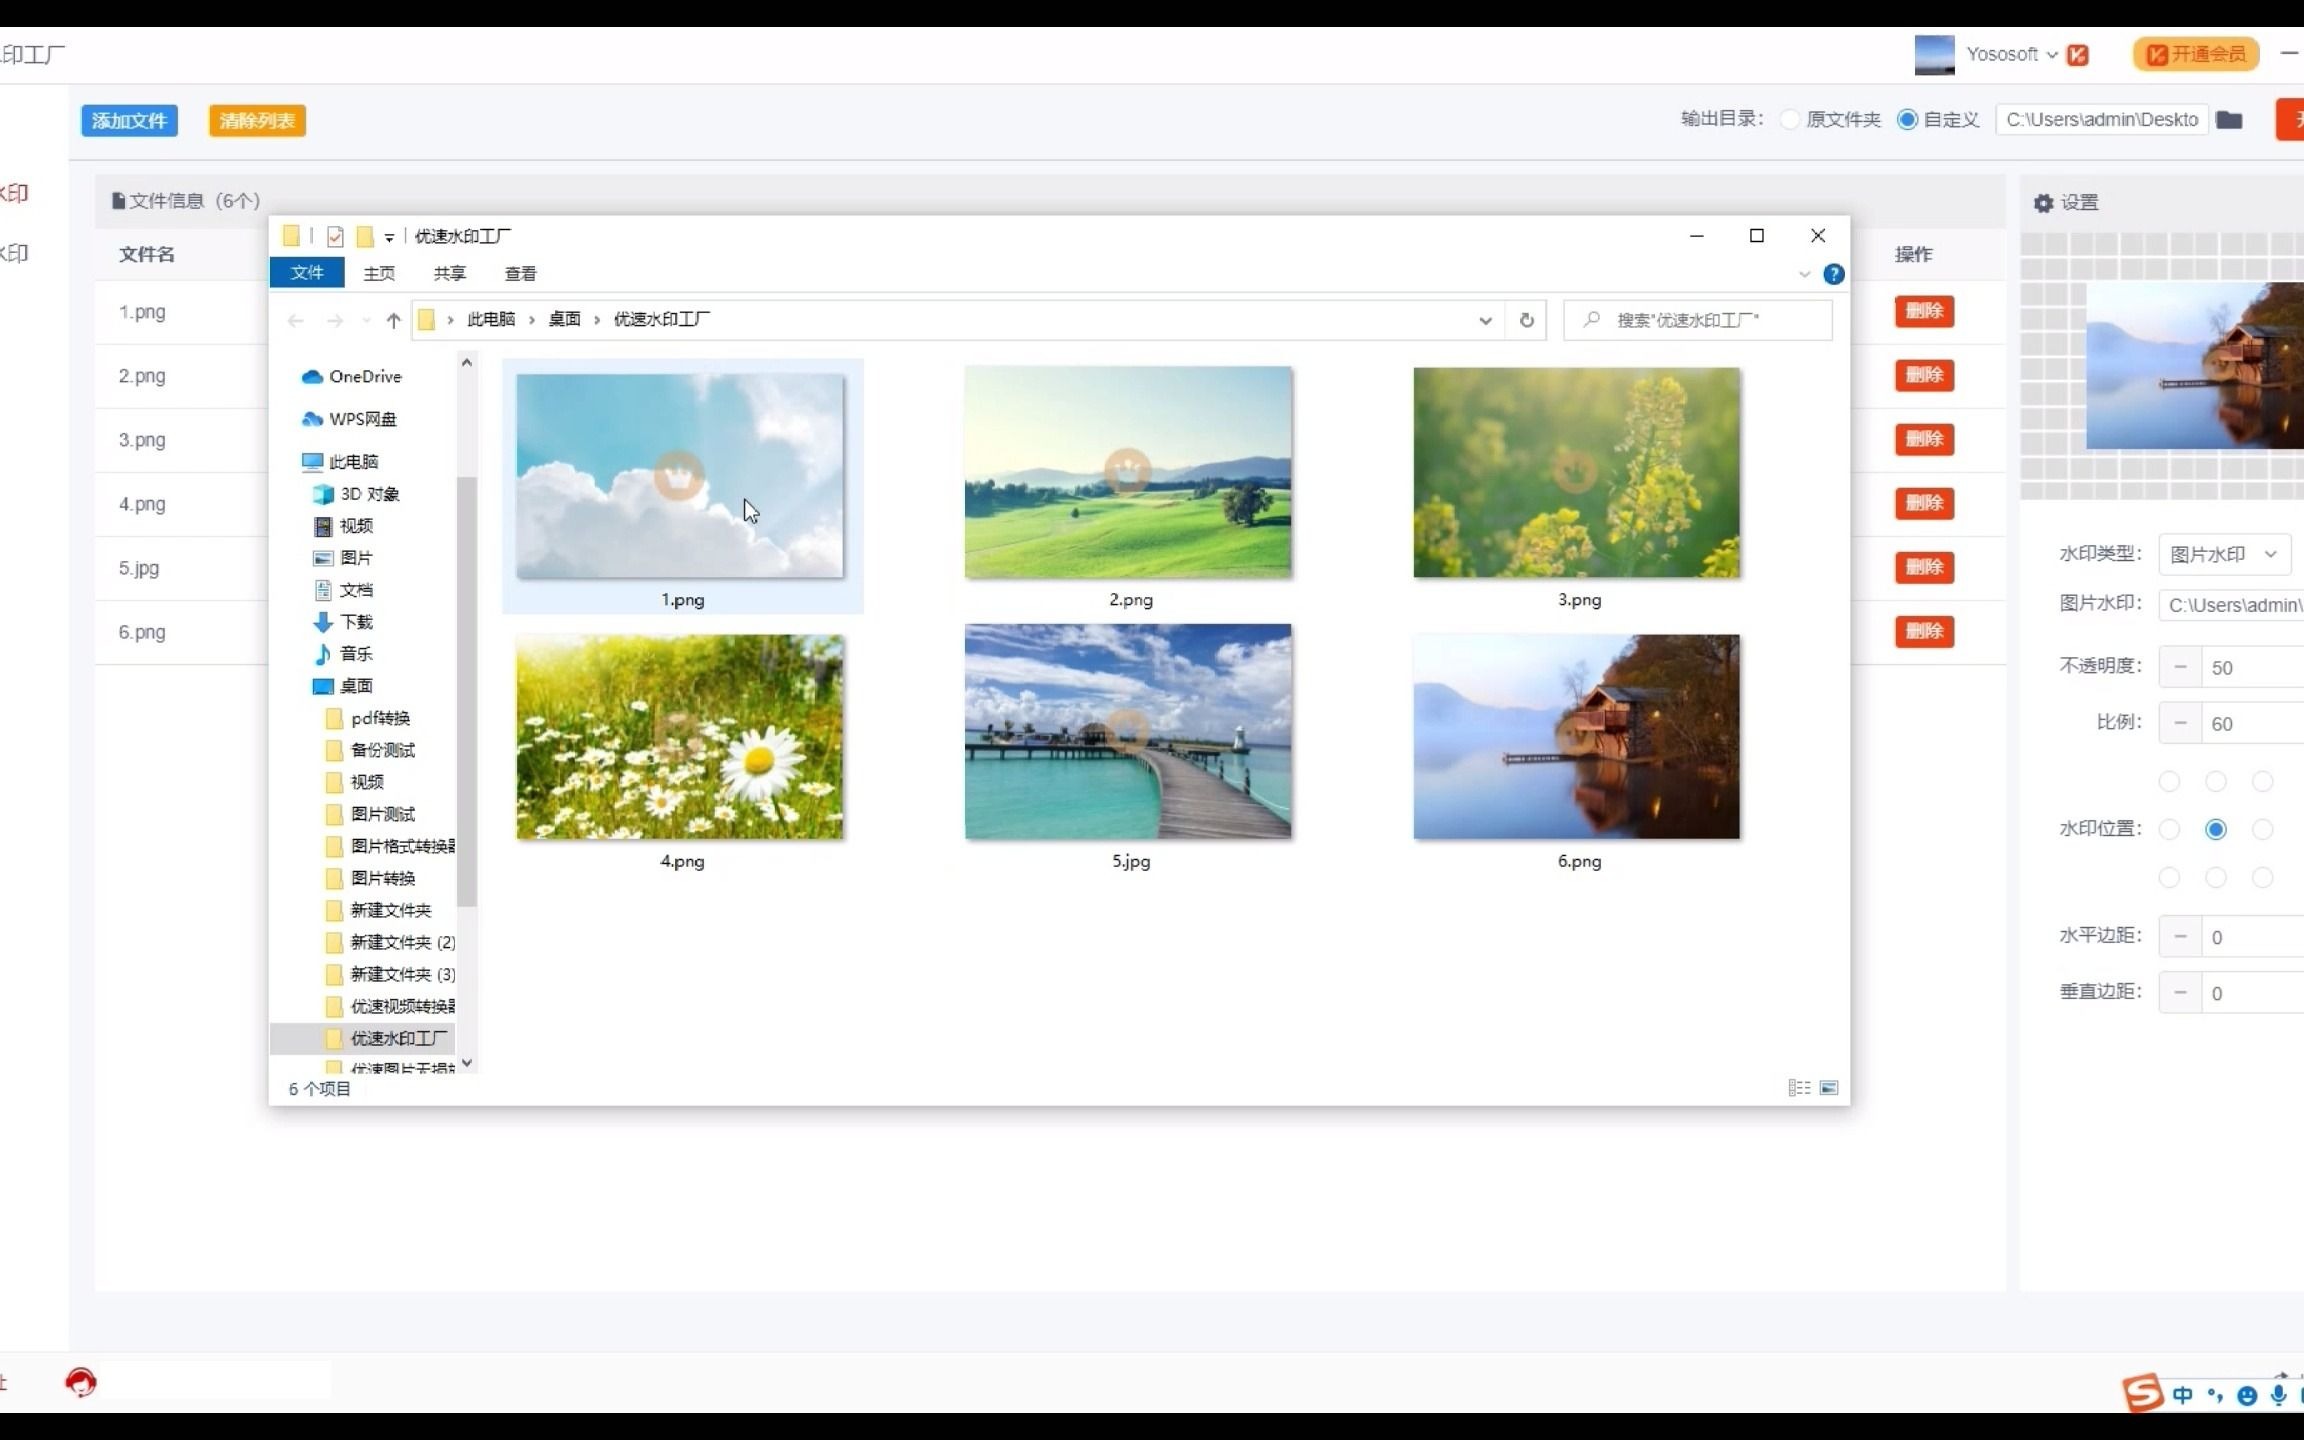Click the up-directory arrow in Explorer
This screenshot has width=2304, height=1440.
[393, 320]
